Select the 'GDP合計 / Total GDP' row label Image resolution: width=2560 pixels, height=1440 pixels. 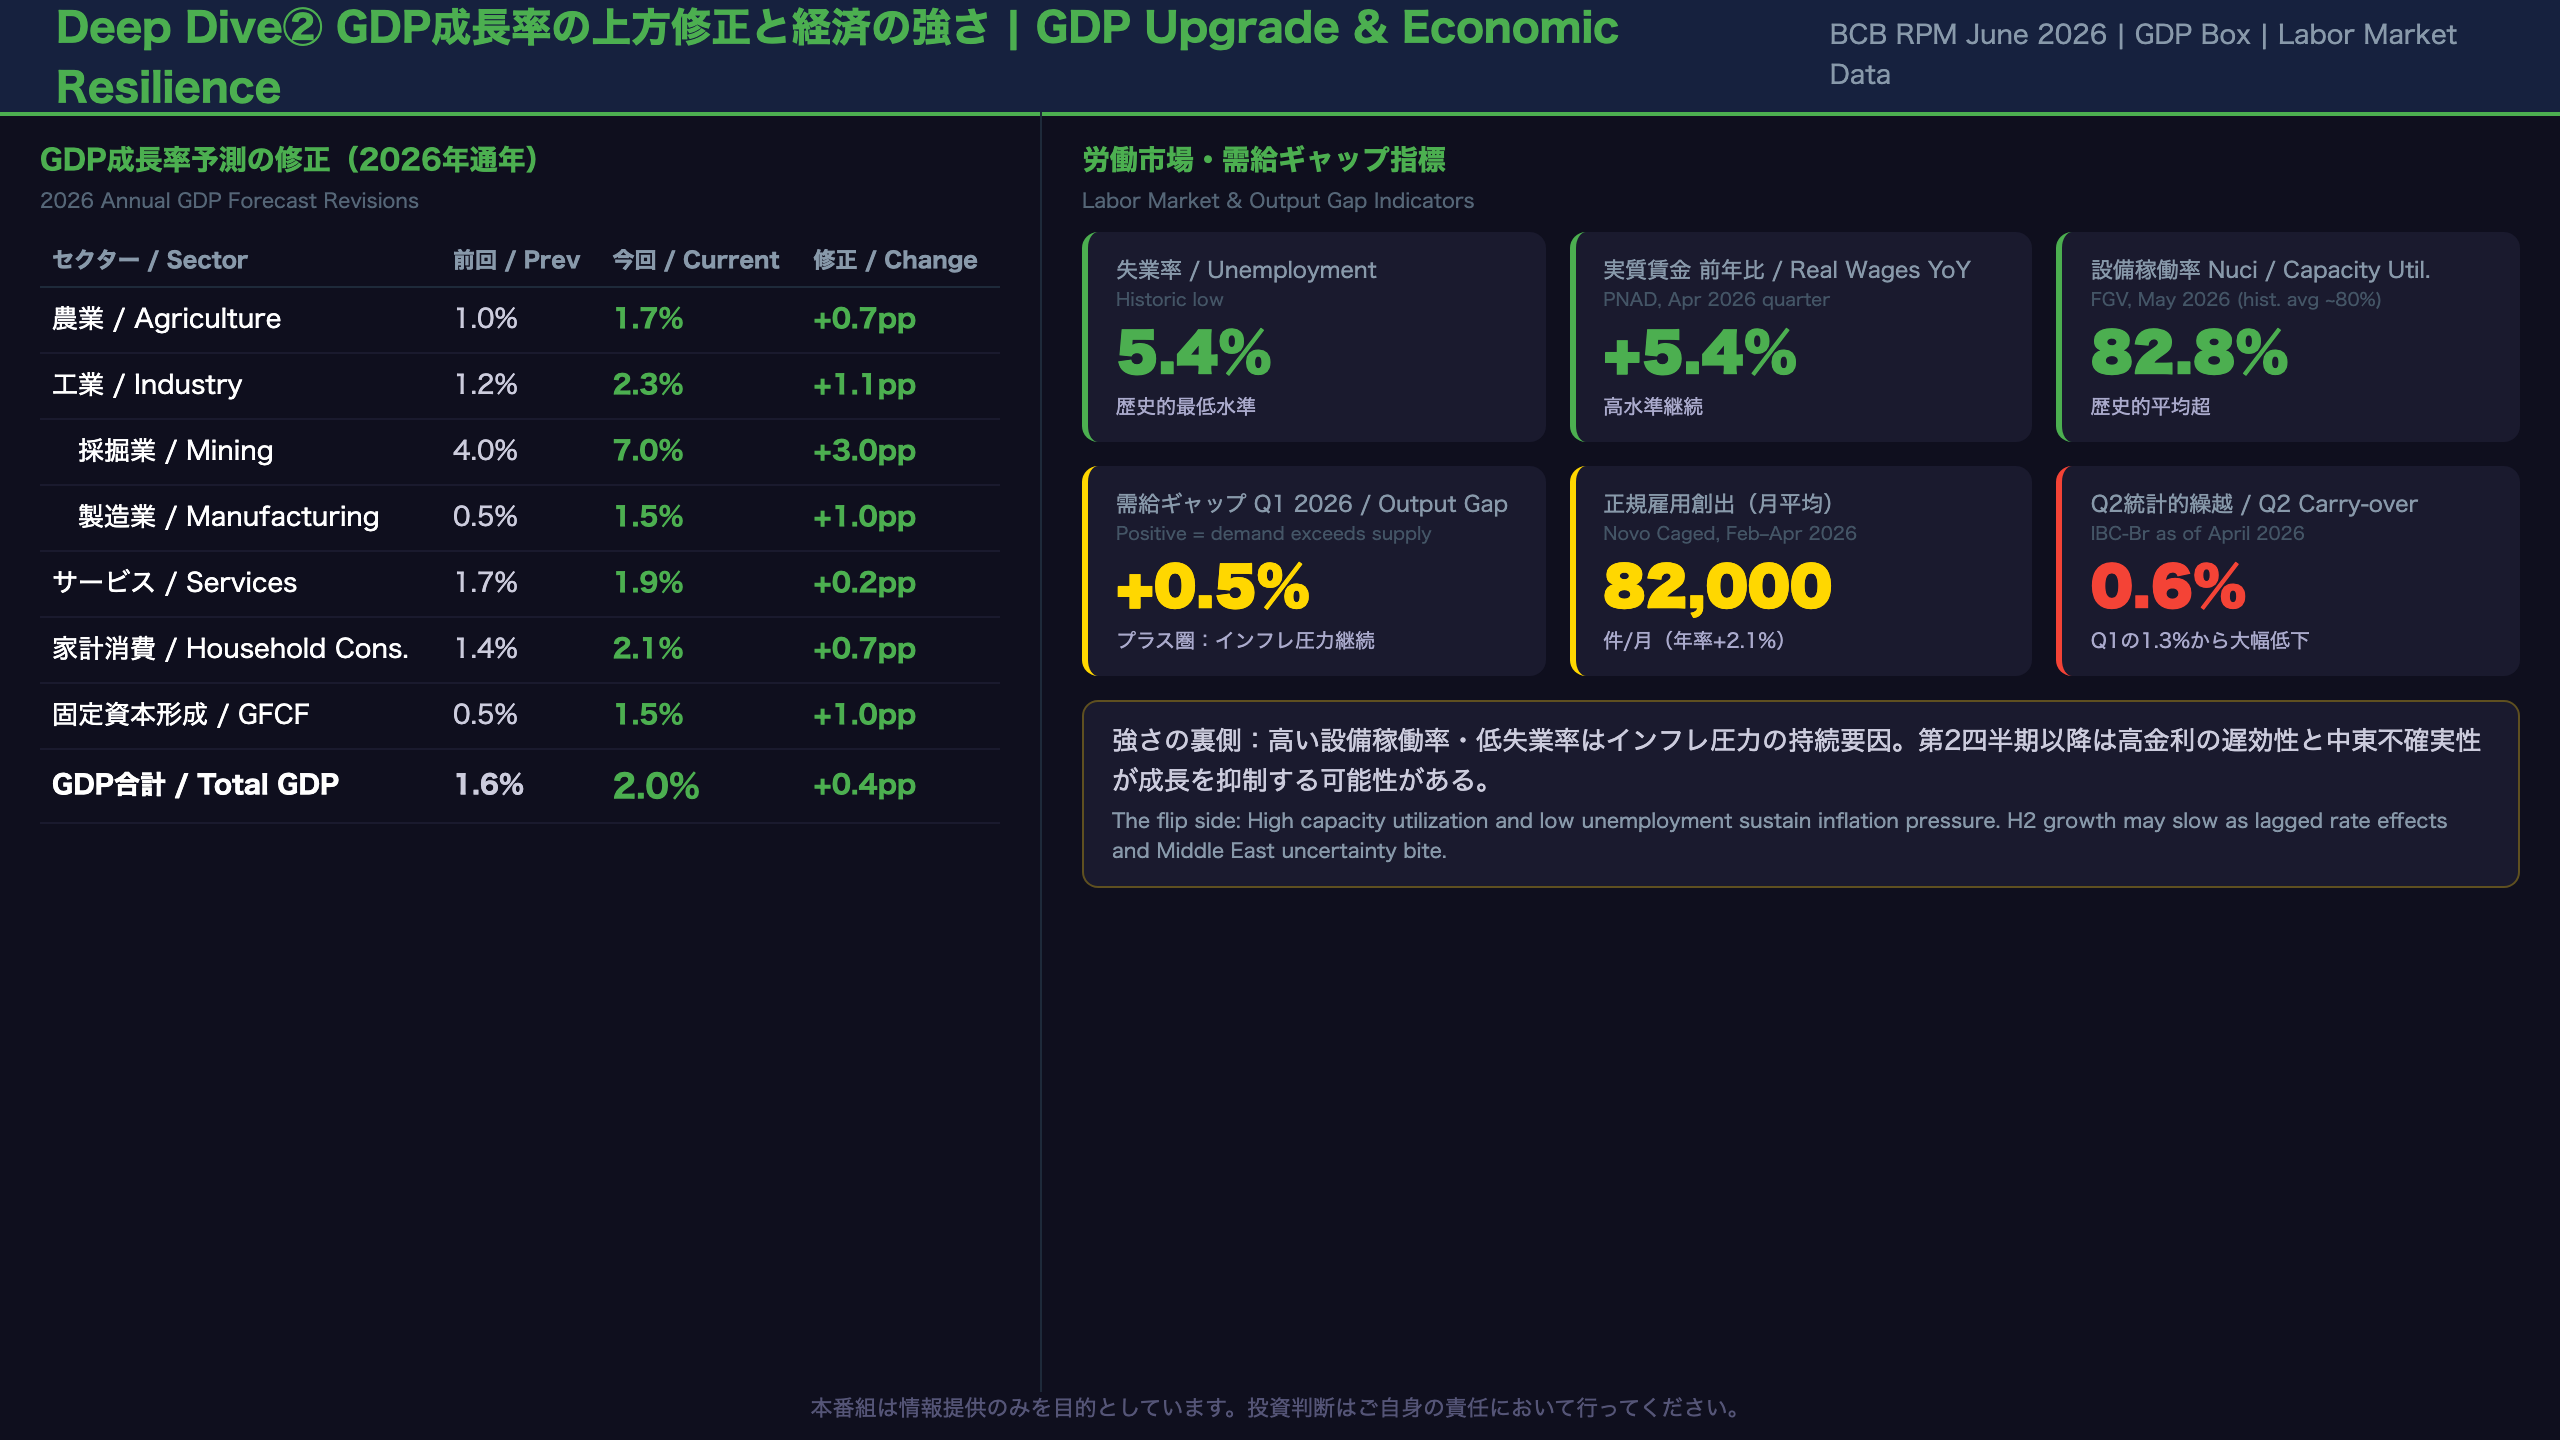[x=196, y=785]
